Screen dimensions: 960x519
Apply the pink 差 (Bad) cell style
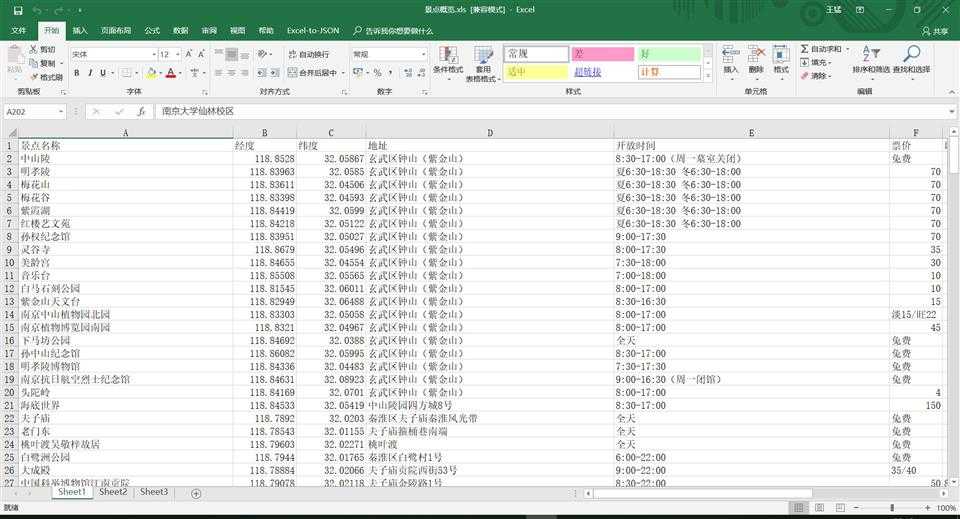[x=602, y=54]
